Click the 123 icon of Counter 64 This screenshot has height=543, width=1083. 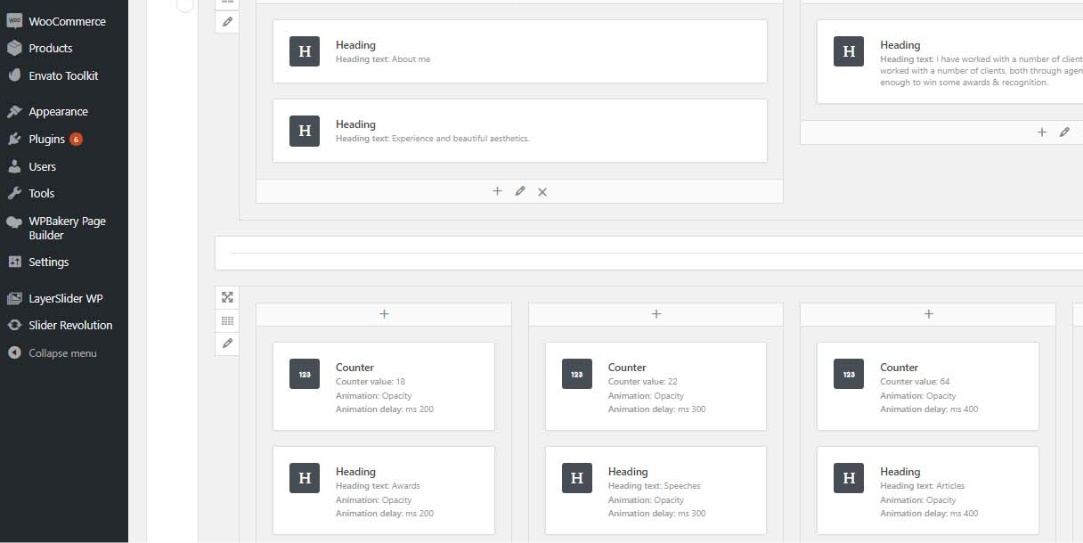849,374
